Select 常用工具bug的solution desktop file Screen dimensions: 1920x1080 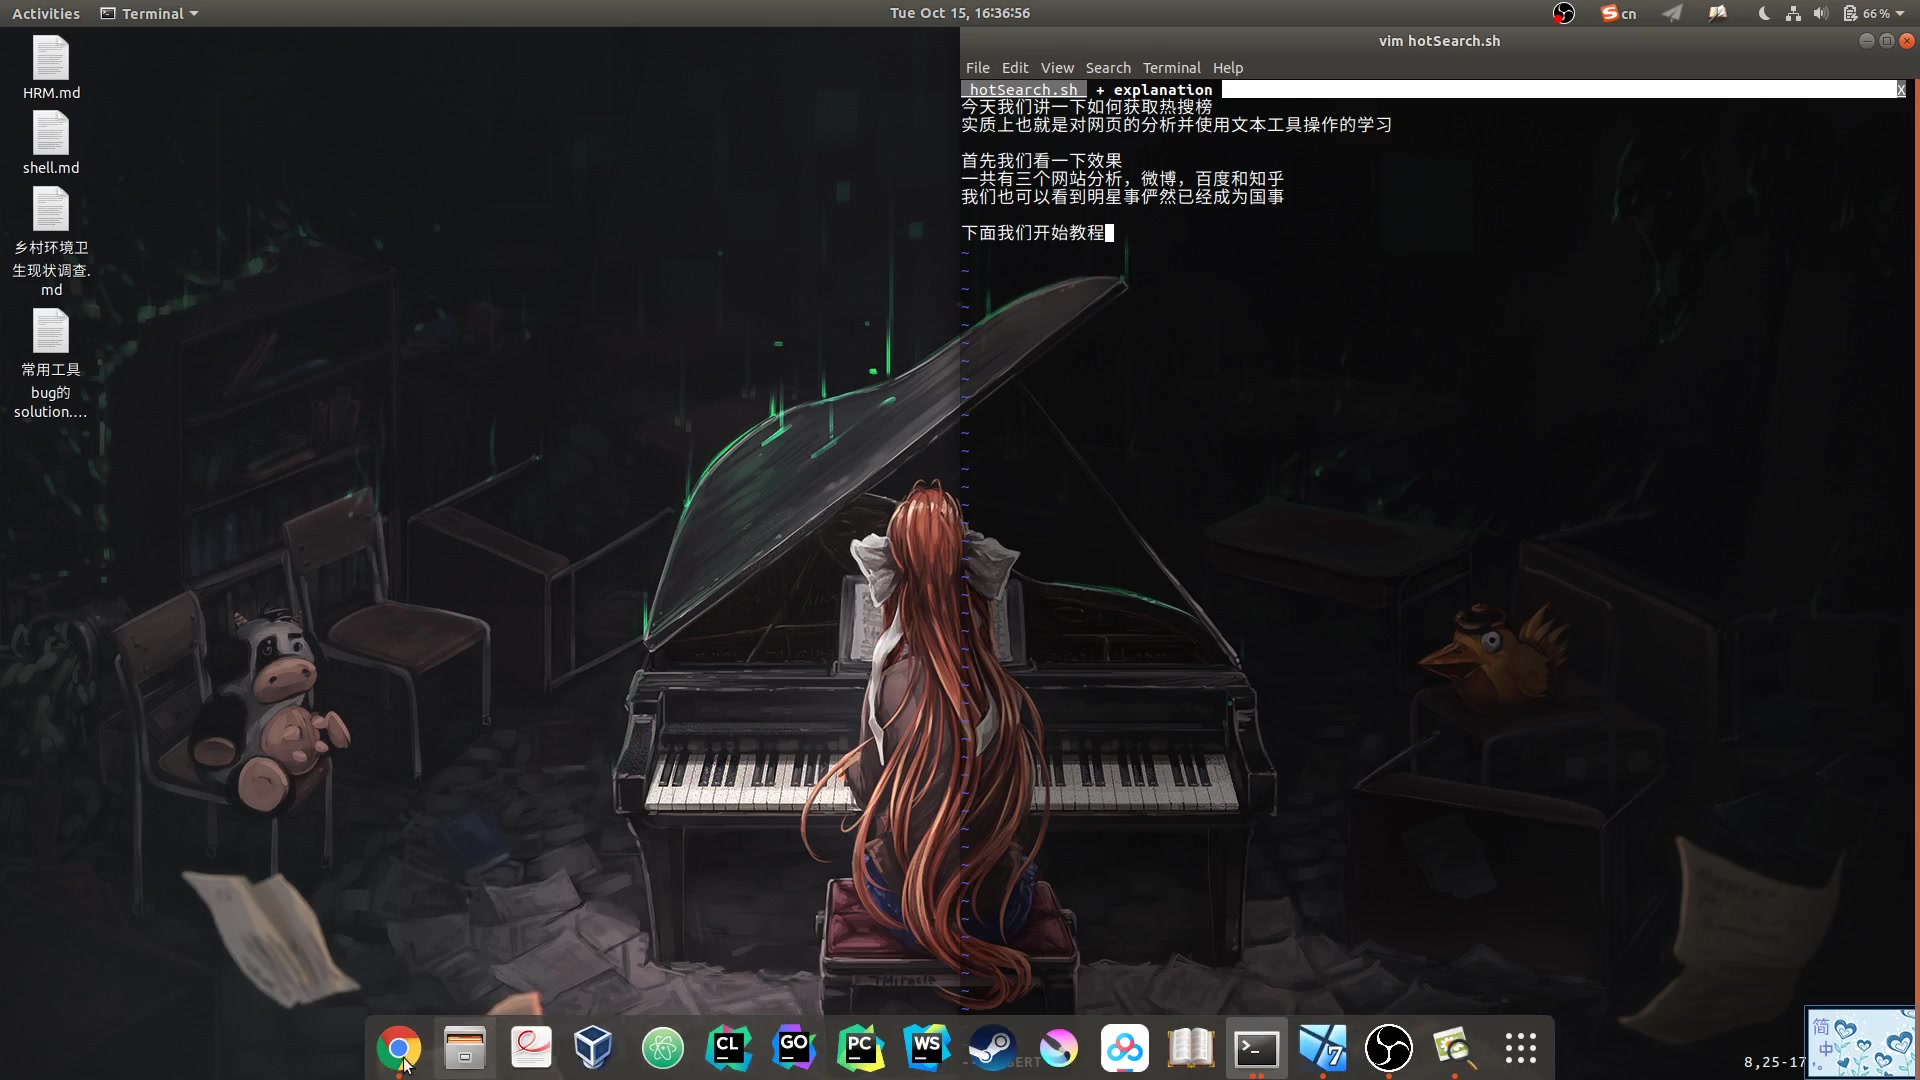(51, 364)
